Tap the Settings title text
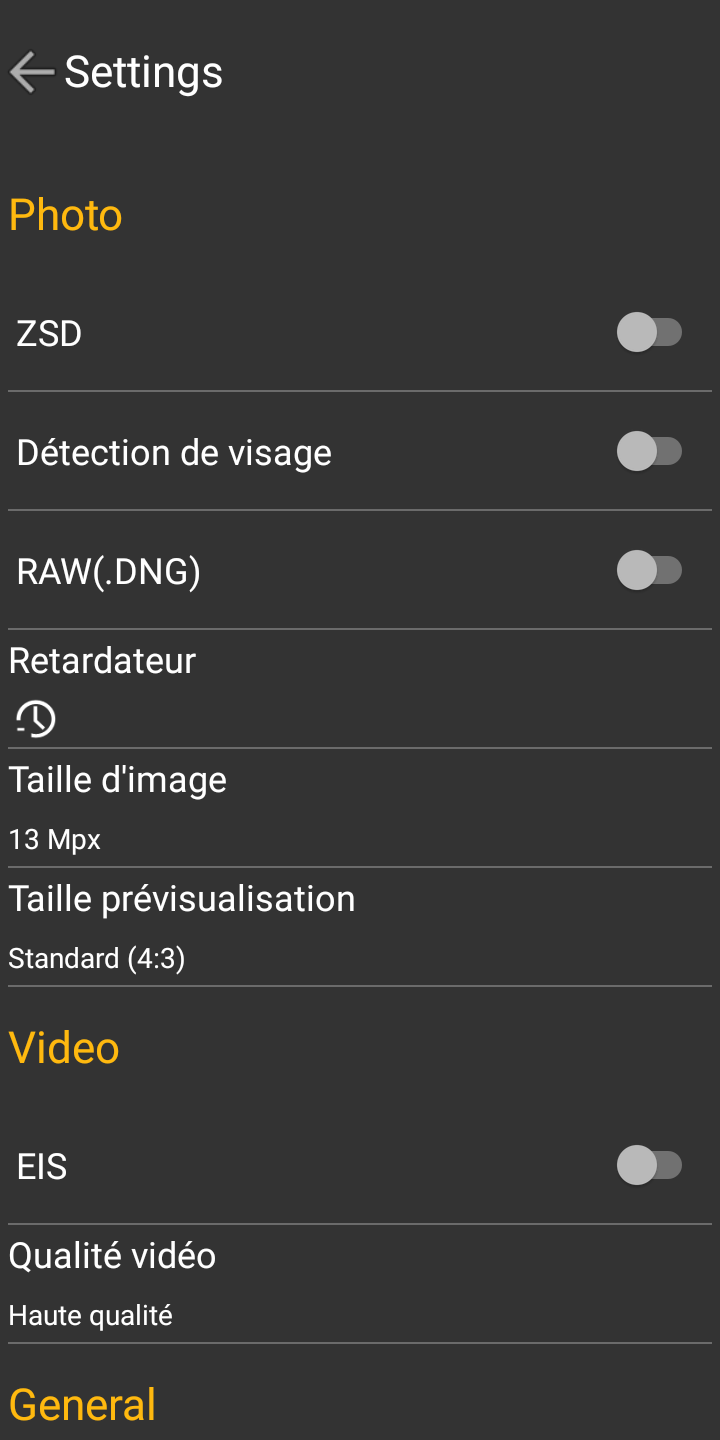The image size is (720, 1440). point(143,72)
